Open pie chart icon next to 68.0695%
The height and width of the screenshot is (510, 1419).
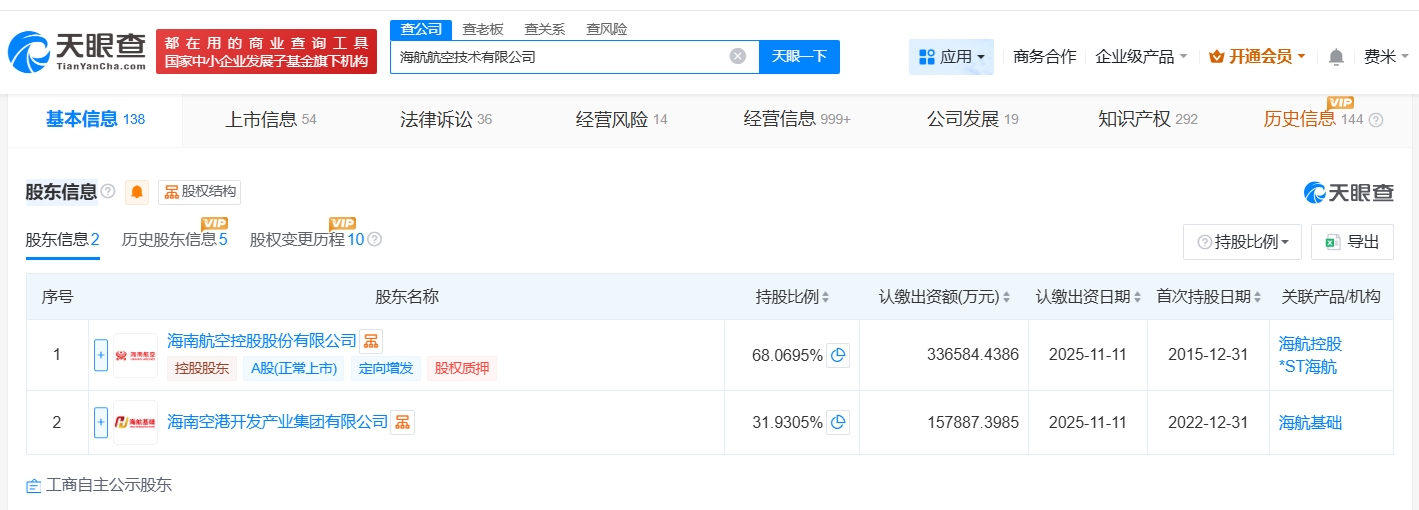click(838, 355)
